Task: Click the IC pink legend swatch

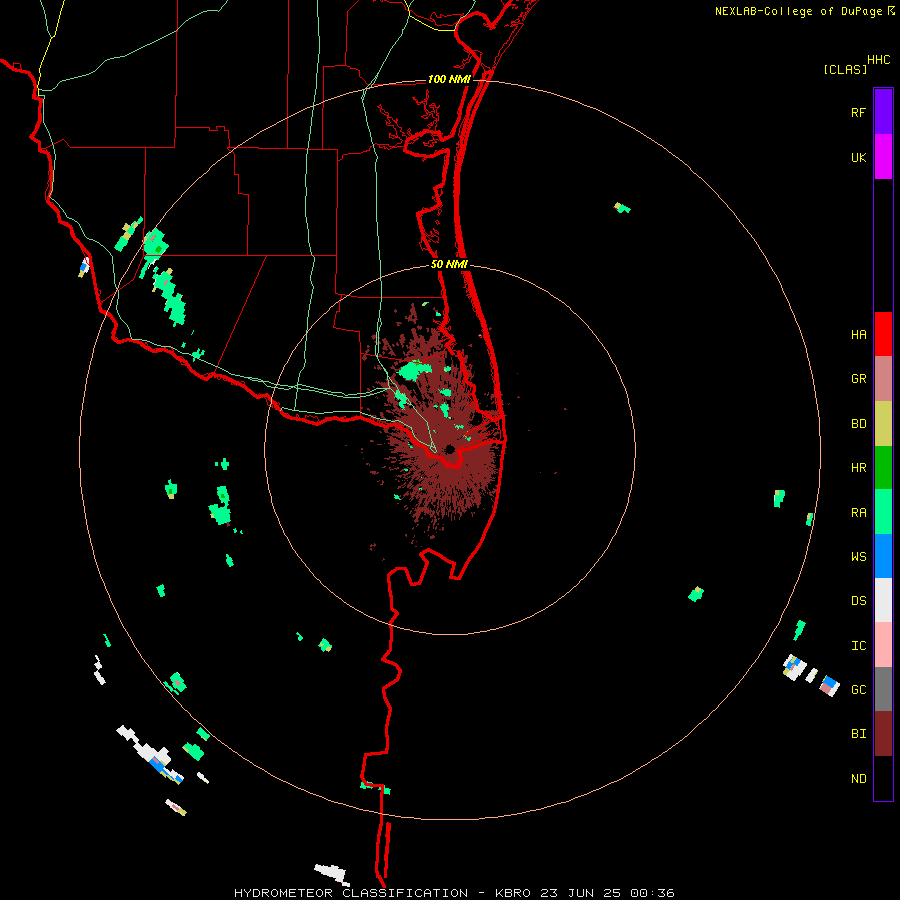Action: pyautogui.click(x=883, y=645)
